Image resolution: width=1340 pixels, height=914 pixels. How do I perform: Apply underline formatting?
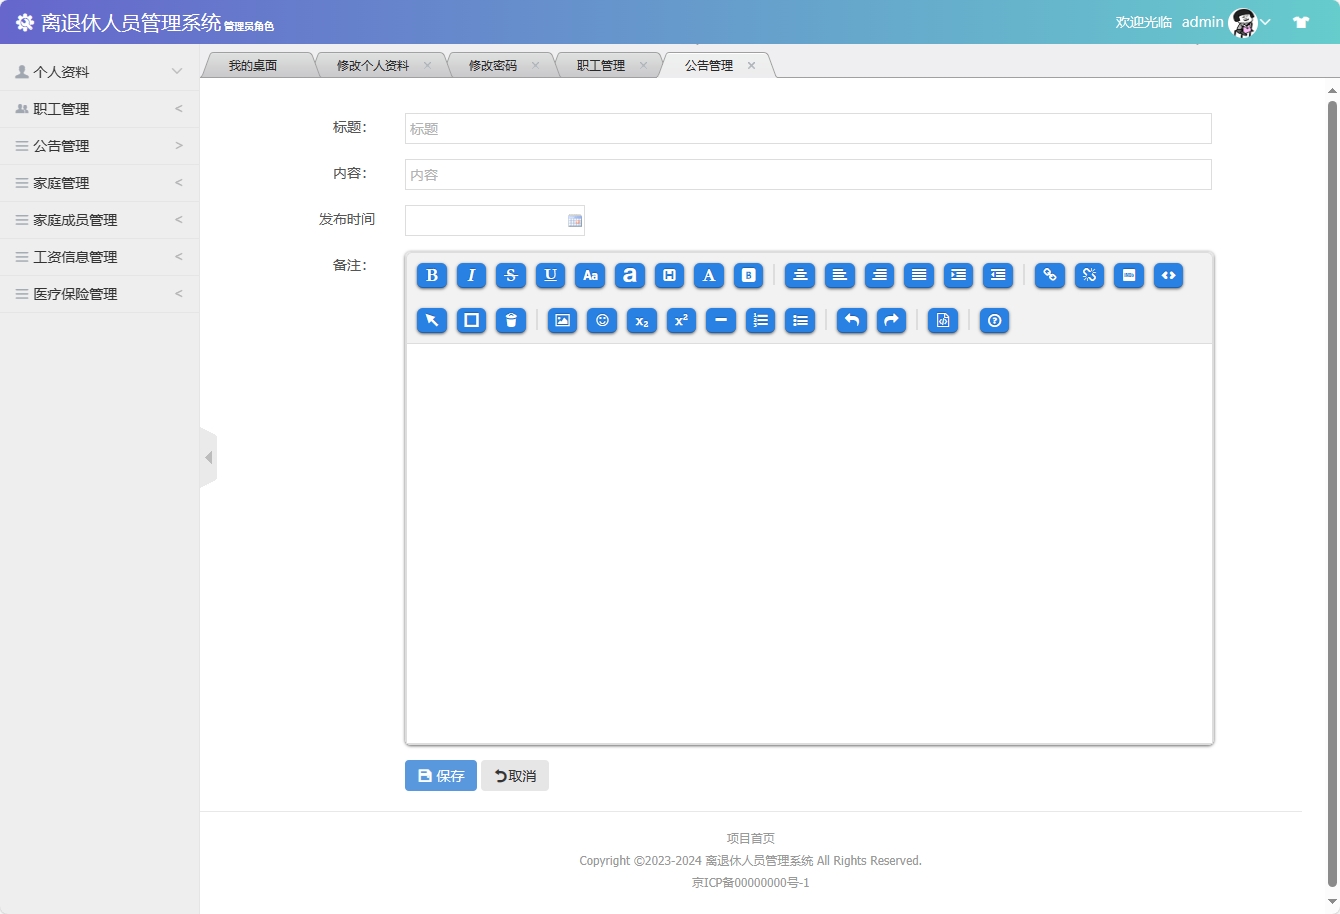pyautogui.click(x=550, y=276)
